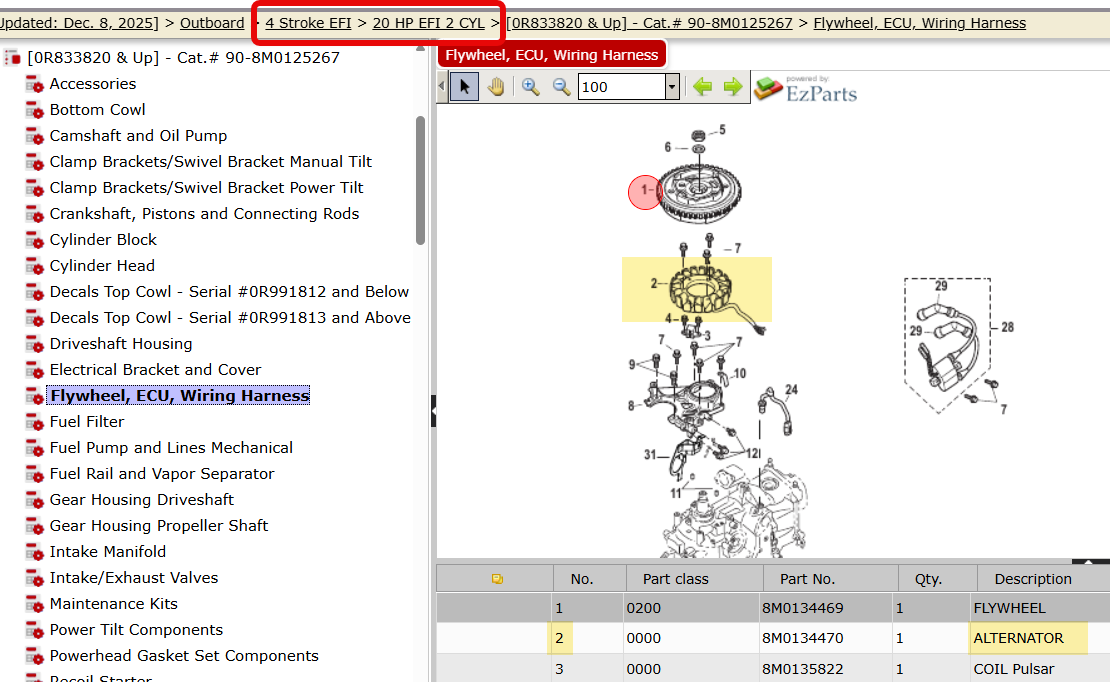
Task: Open Powerhead Gasket Set Components section
Action: 184,656
